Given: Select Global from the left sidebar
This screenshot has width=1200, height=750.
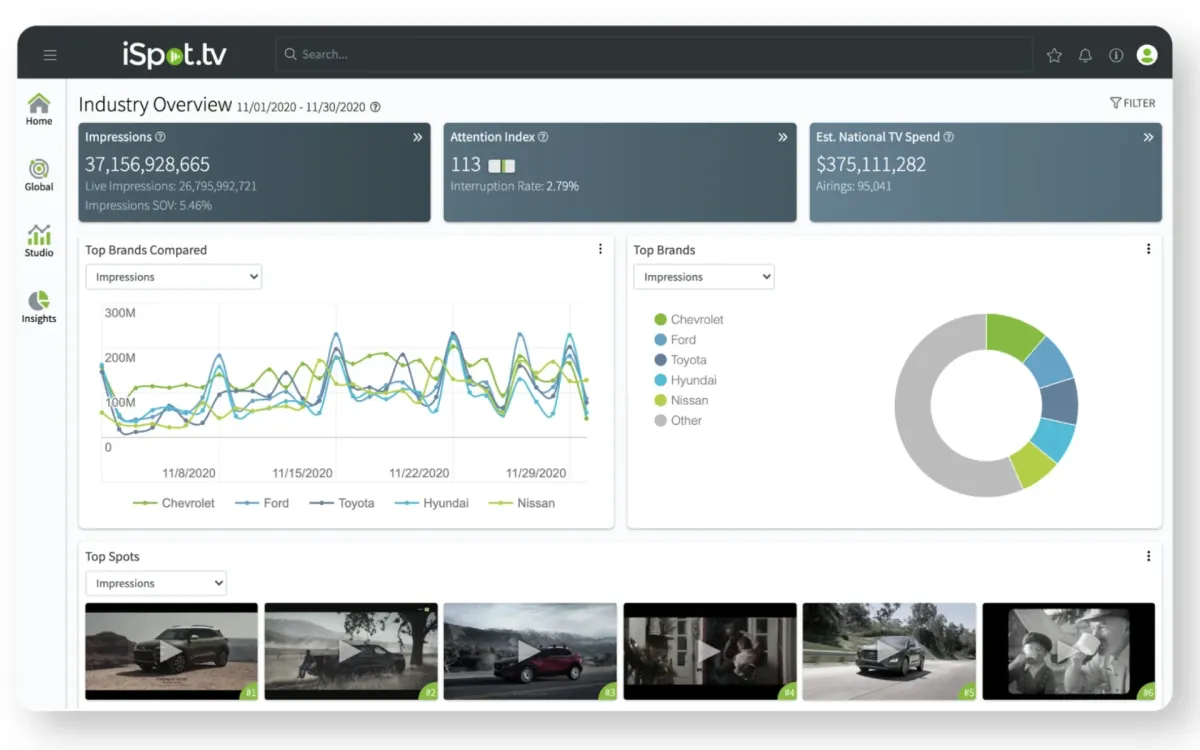Looking at the screenshot, I should 38,173.
